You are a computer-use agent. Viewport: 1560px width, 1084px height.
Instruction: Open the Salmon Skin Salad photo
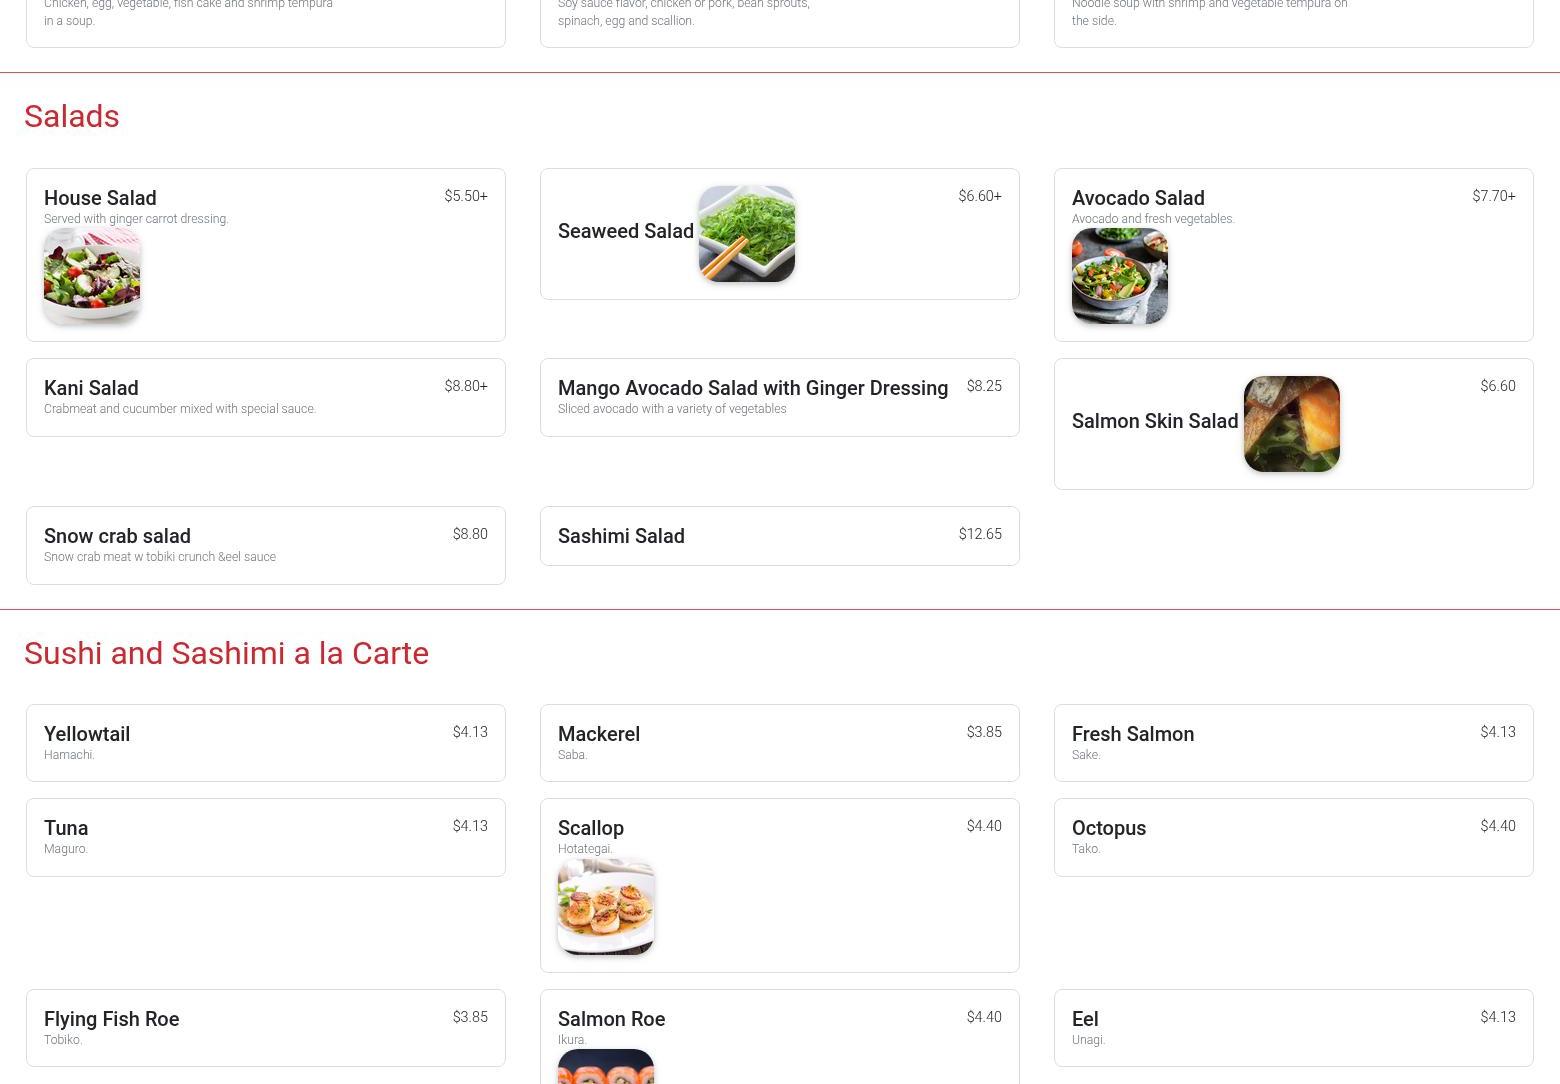(x=1292, y=424)
